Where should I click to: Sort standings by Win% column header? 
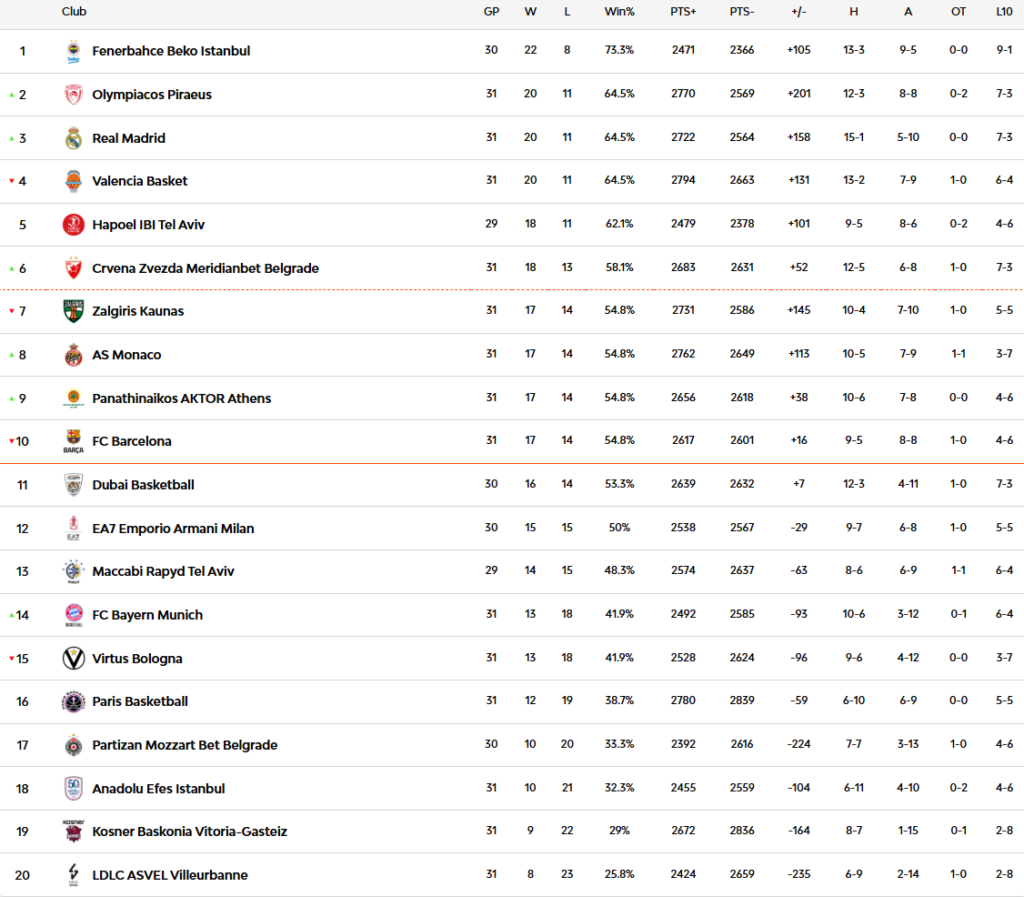pyautogui.click(x=619, y=12)
